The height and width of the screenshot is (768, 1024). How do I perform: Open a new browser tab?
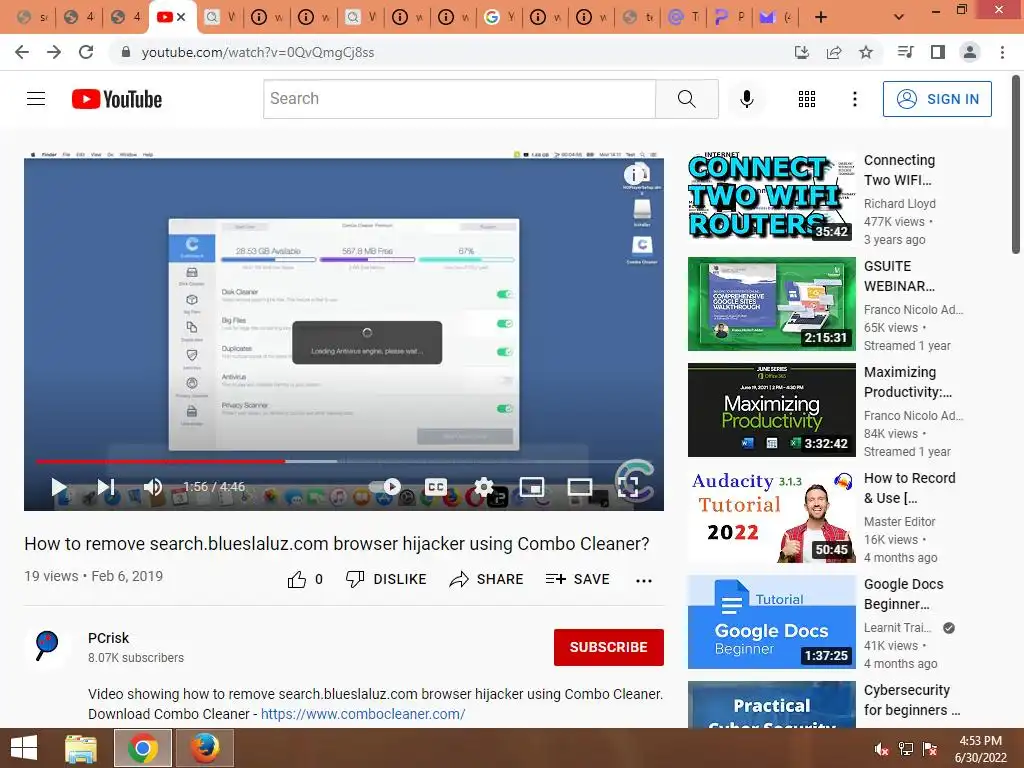[x=821, y=17]
